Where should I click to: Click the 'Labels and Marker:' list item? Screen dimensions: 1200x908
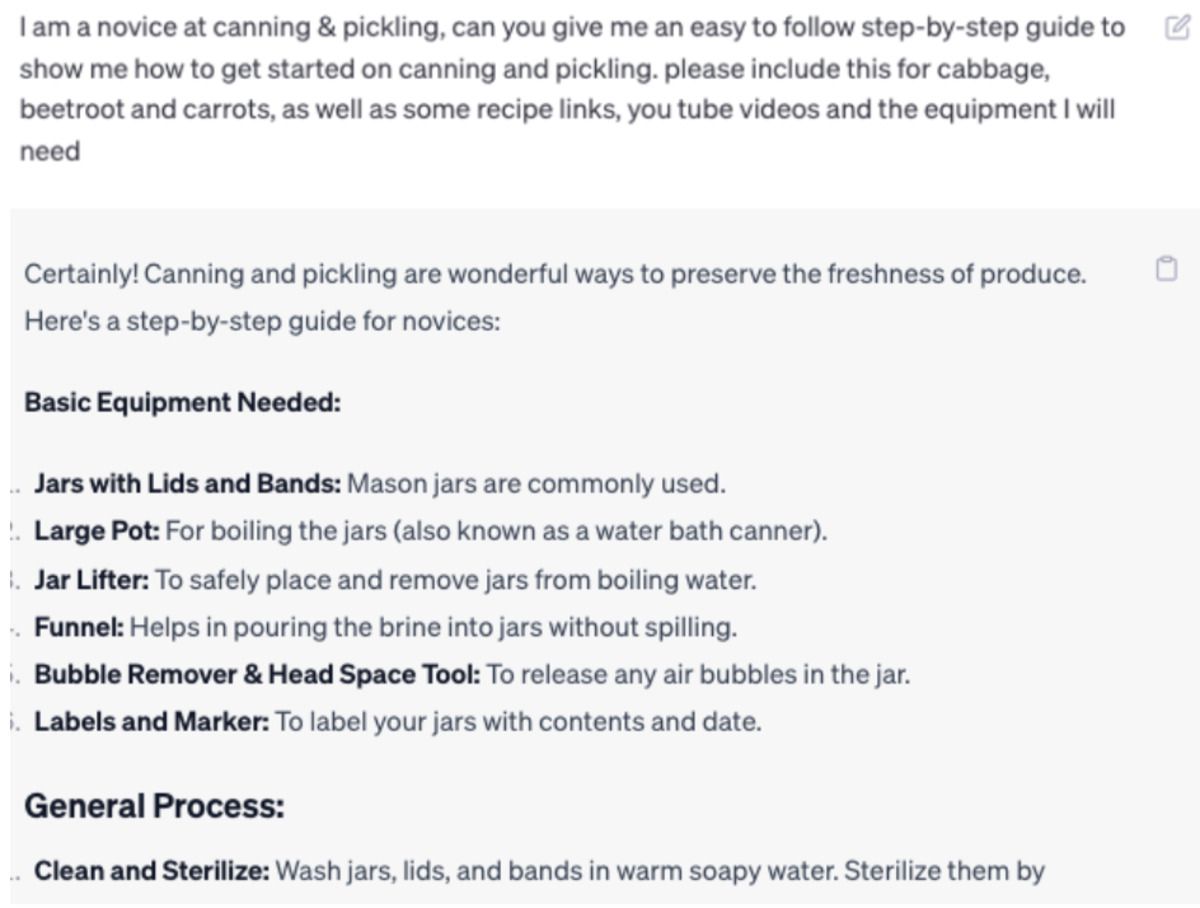coord(398,722)
